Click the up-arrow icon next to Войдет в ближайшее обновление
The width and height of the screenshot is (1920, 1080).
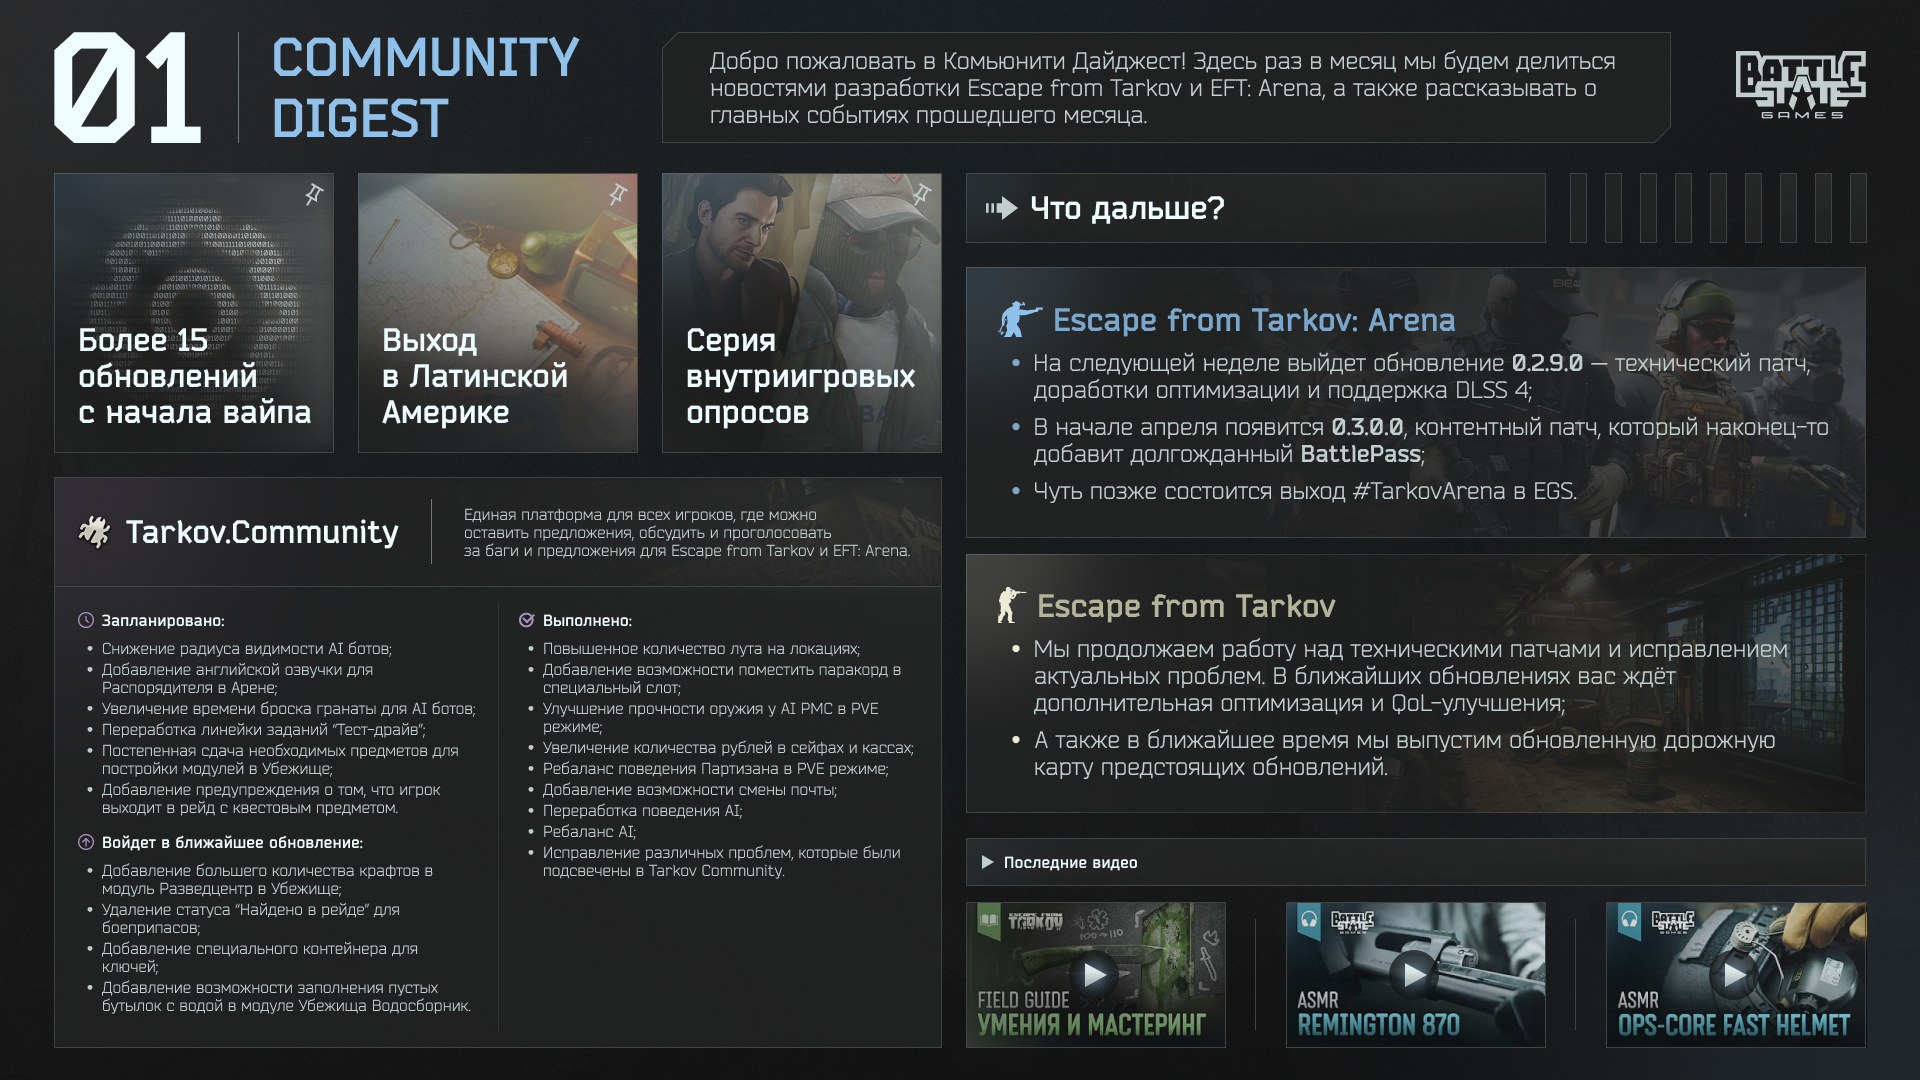click(x=86, y=842)
